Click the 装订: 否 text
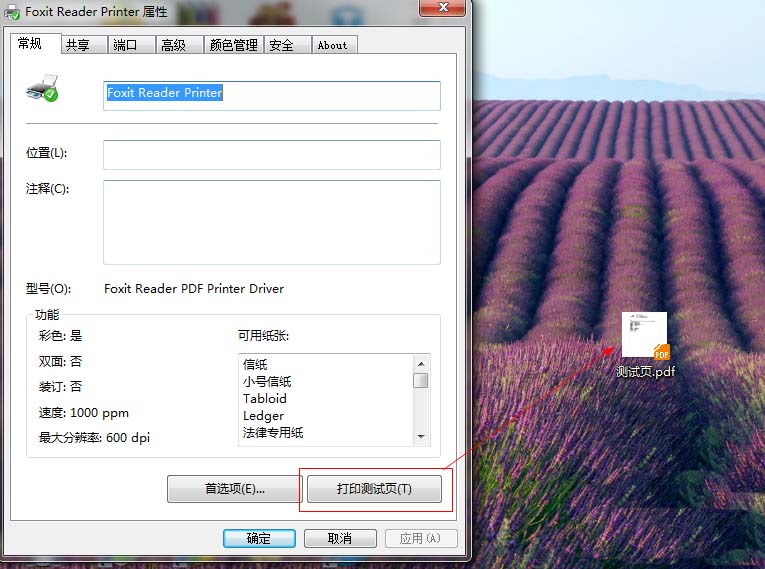765x569 pixels. [60, 387]
